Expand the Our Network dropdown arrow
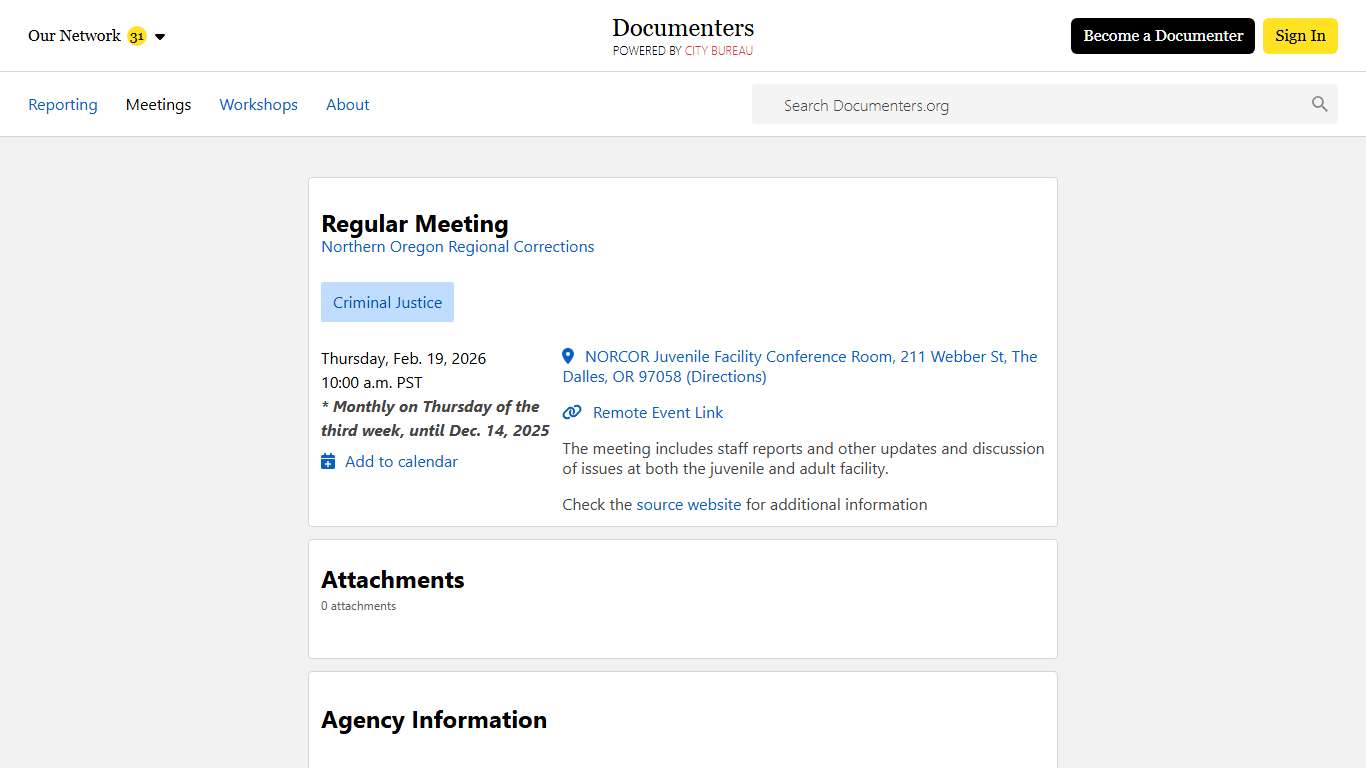The height and width of the screenshot is (768, 1366). click(x=160, y=37)
